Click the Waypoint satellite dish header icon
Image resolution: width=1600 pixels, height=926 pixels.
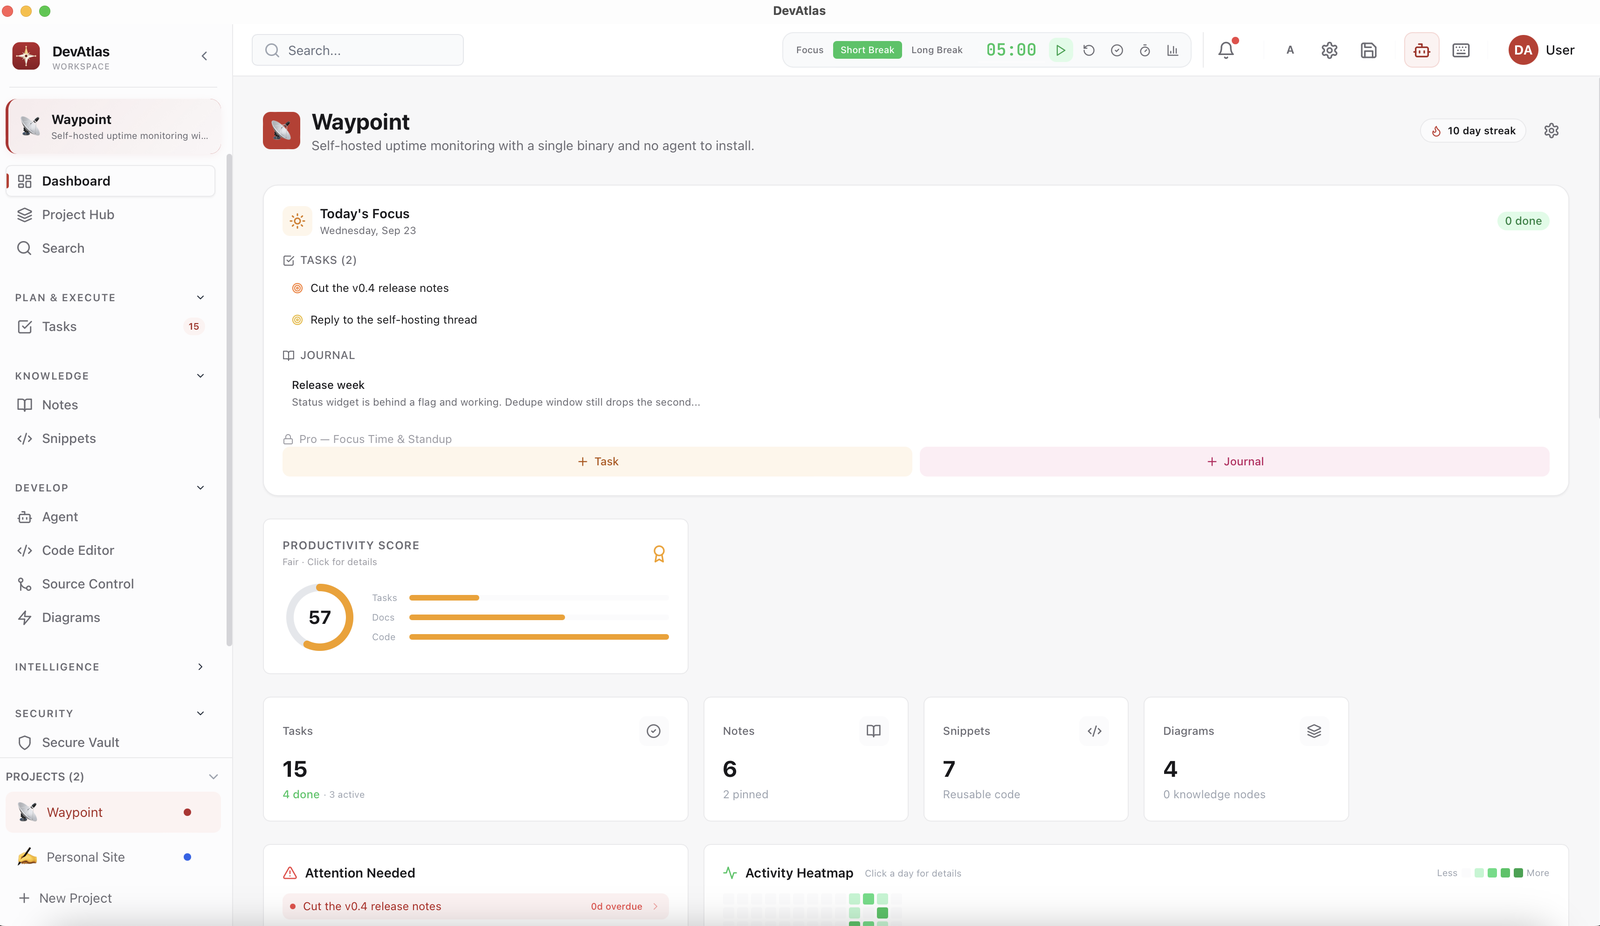(x=281, y=131)
